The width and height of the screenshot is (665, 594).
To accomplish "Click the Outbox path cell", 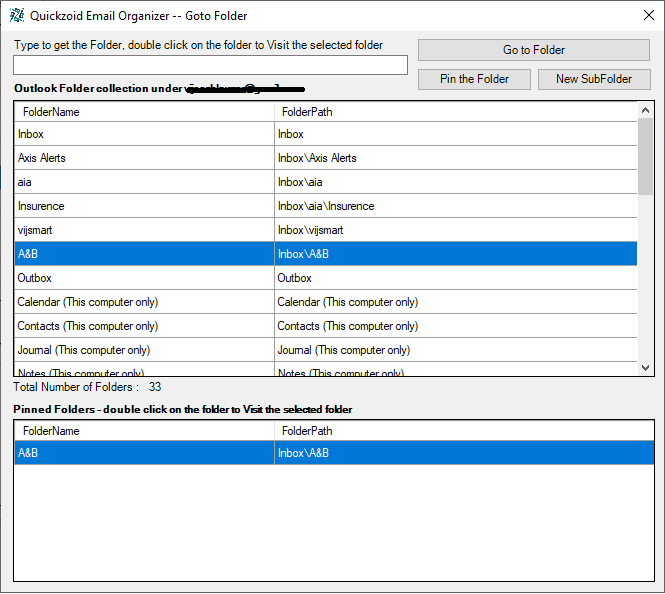I will (456, 278).
